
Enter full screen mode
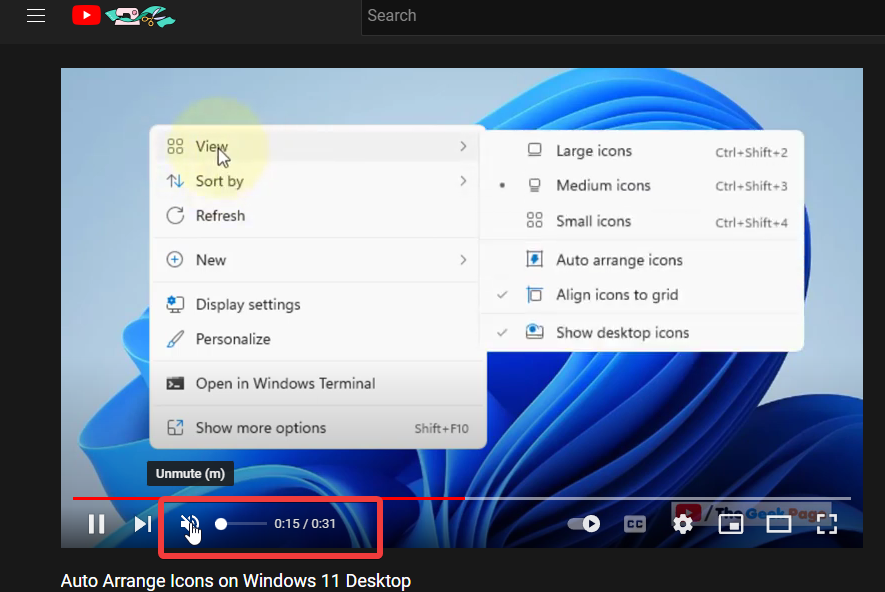[826, 524]
